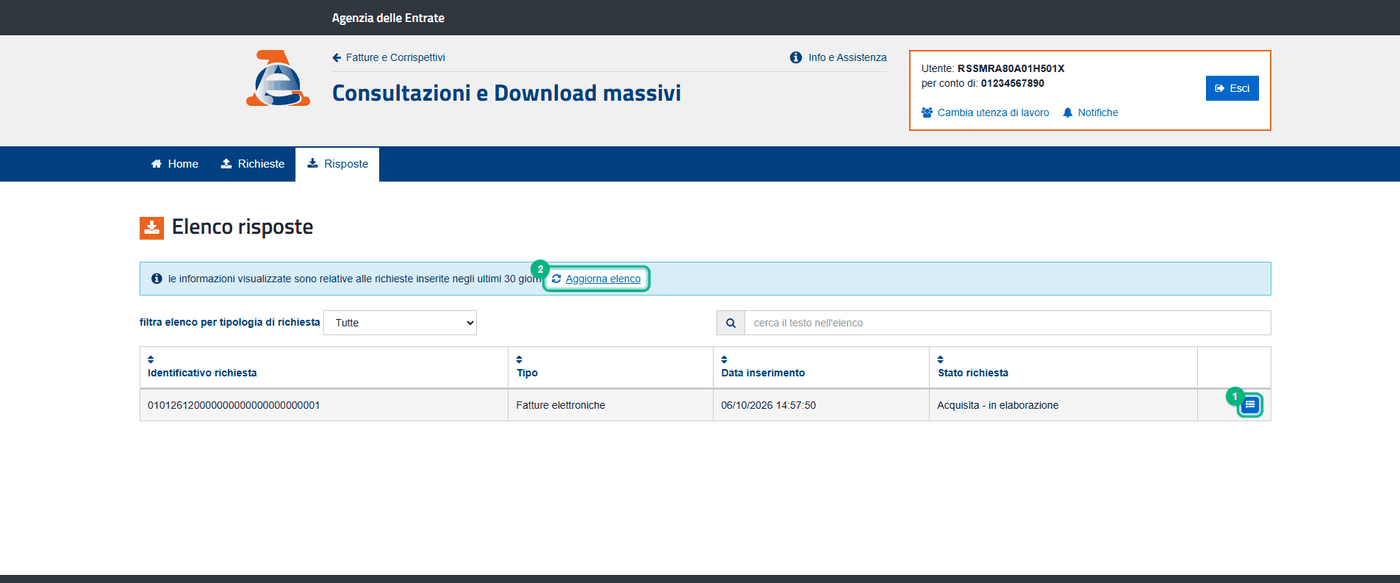1400x583 pixels.
Task: Click the date 06/10/2026 14:57:50
Action: (769, 405)
